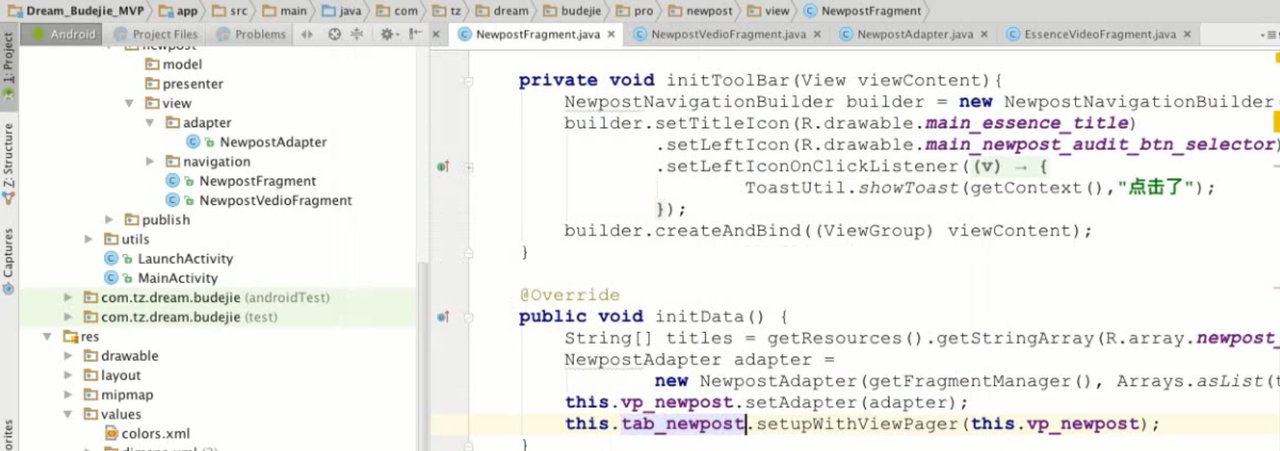Expand the utils package folder

click(x=89, y=239)
